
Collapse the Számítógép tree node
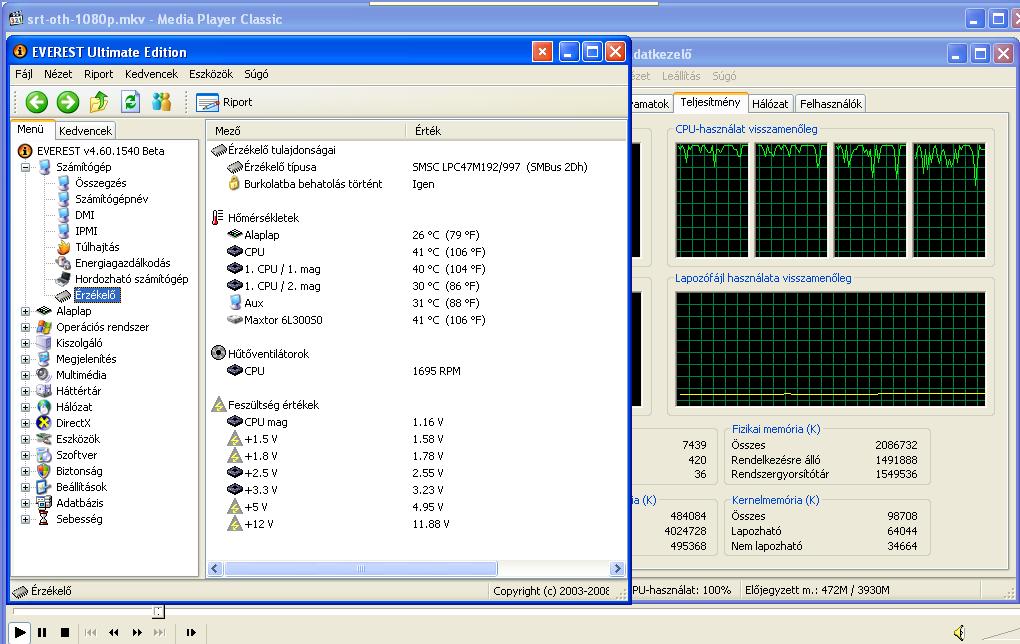pyautogui.click(x=25, y=167)
